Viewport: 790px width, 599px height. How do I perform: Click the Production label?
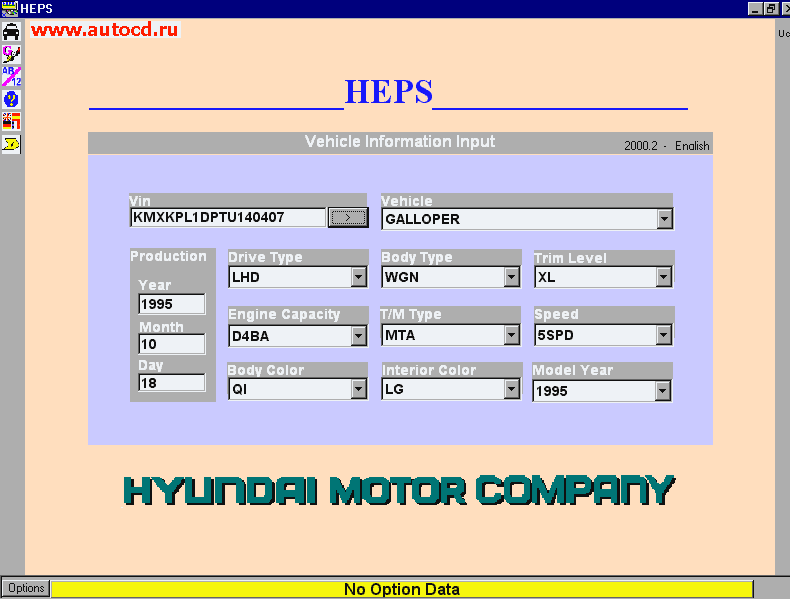coord(168,256)
